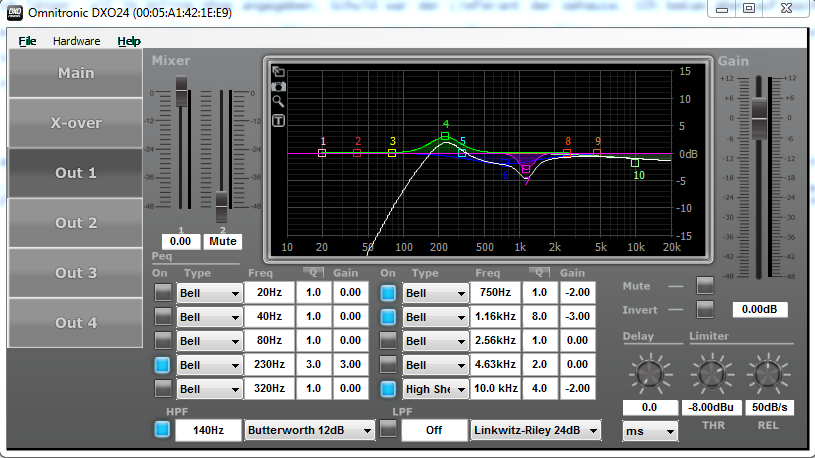Click the 50dB/s release field
The image size is (815, 458).
tap(770, 407)
